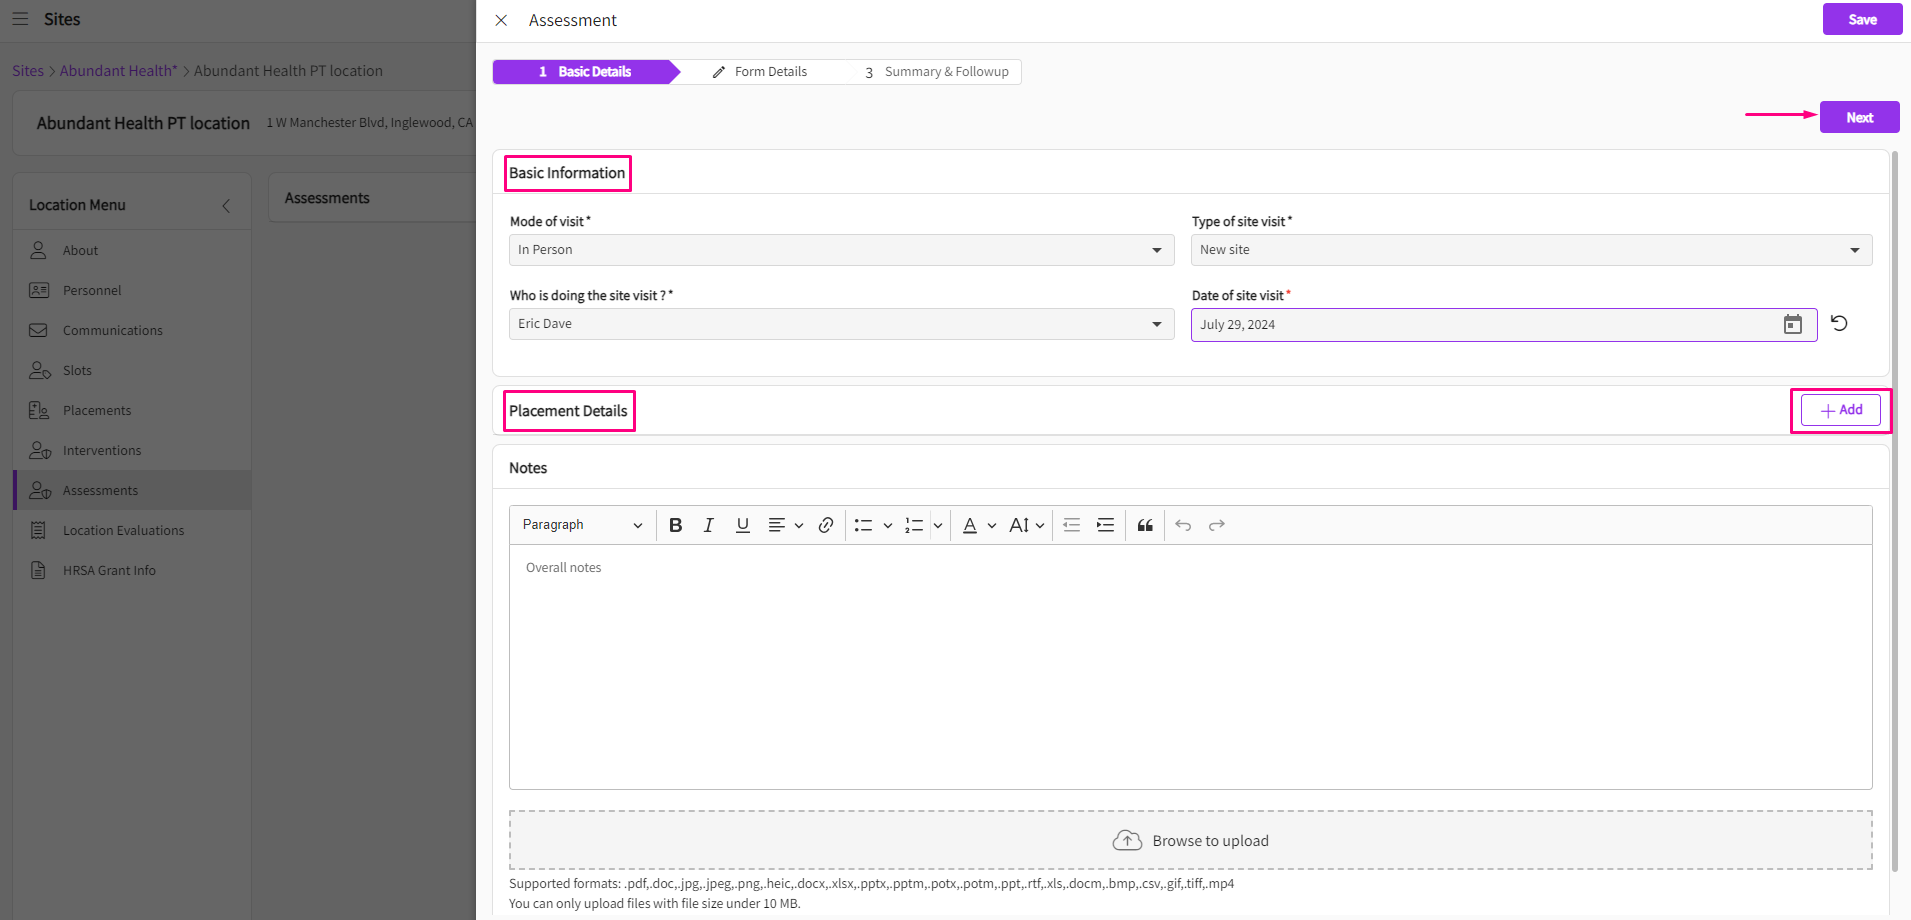The image size is (1911, 920).
Task: Save the assessment
Action: coord(1861,20)
